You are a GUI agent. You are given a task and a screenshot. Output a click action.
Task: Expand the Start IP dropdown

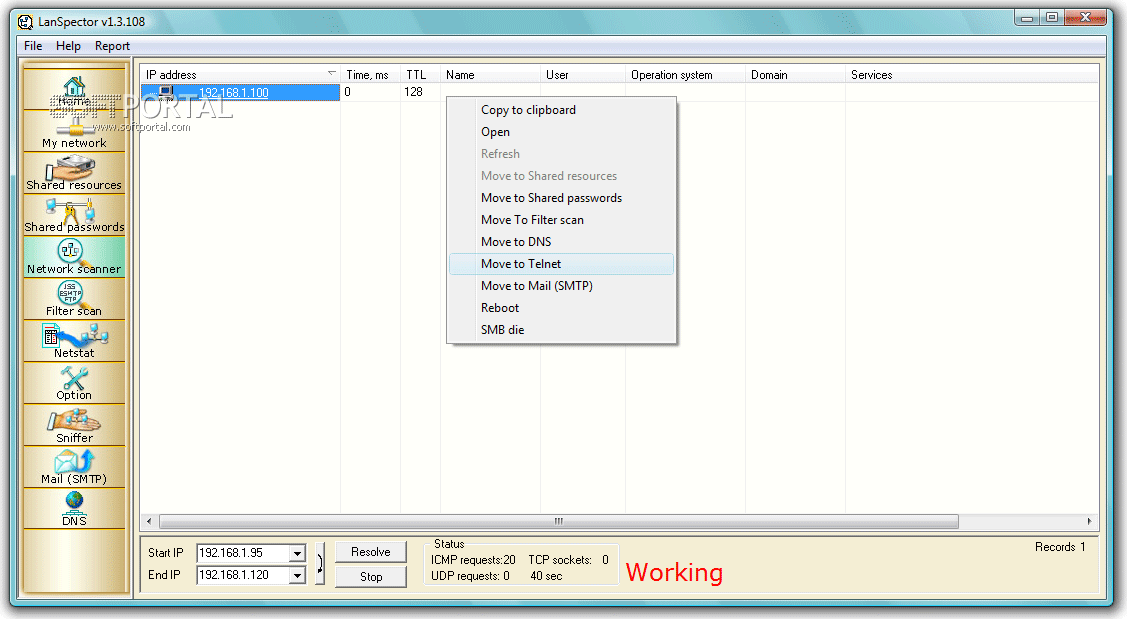[x=297, y=554]
